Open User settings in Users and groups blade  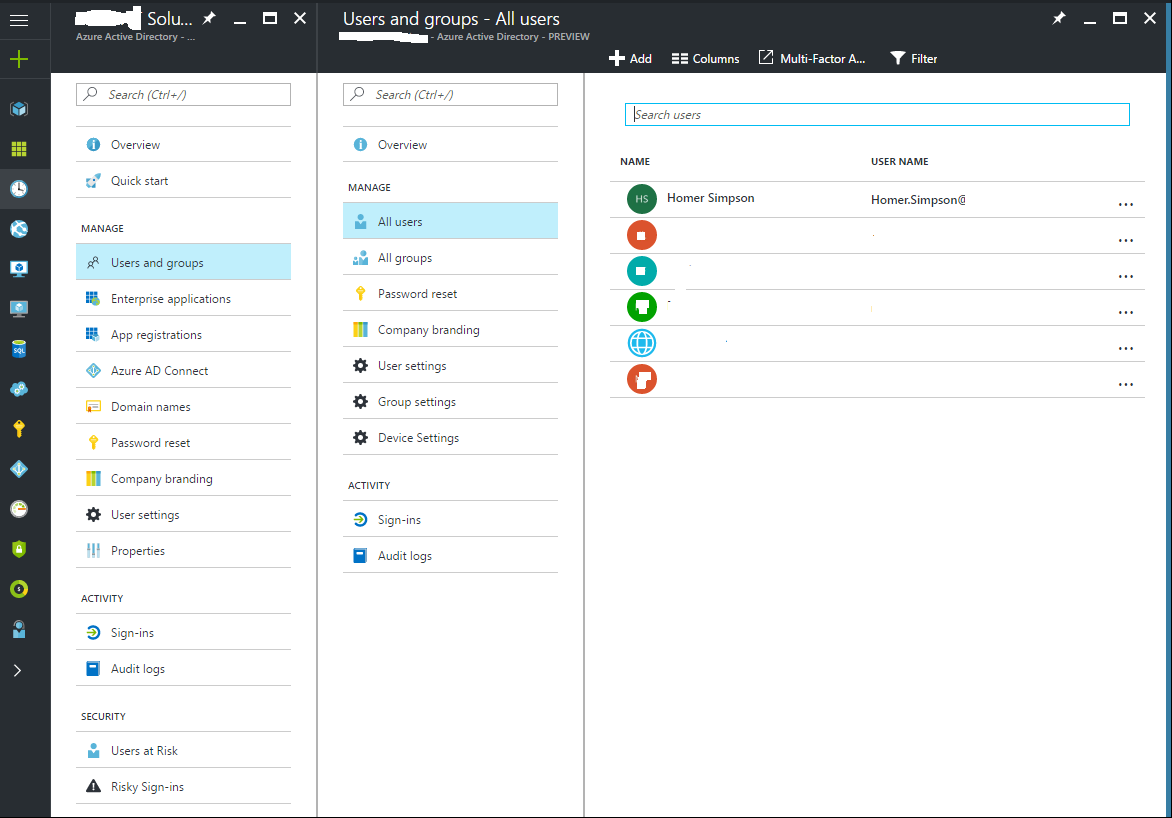(x=450, y=365)
